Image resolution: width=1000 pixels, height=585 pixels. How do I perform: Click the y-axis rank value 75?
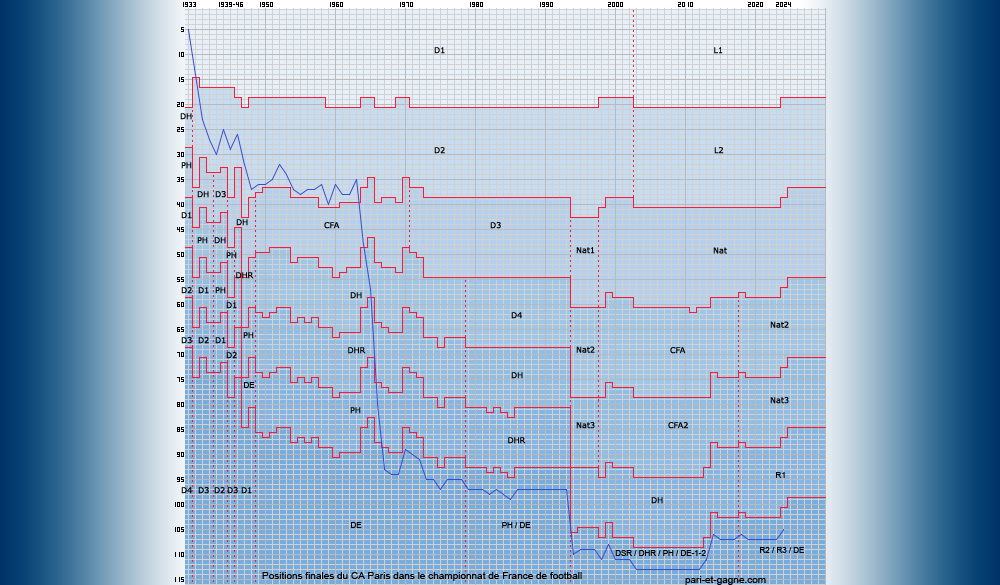180,380
